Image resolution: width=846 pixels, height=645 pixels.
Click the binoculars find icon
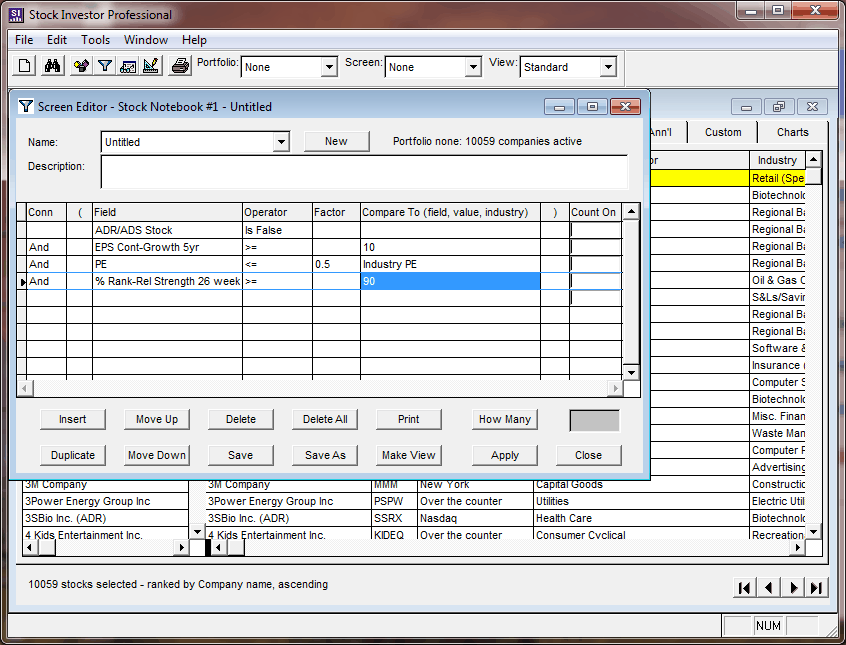tap(53, 67)
